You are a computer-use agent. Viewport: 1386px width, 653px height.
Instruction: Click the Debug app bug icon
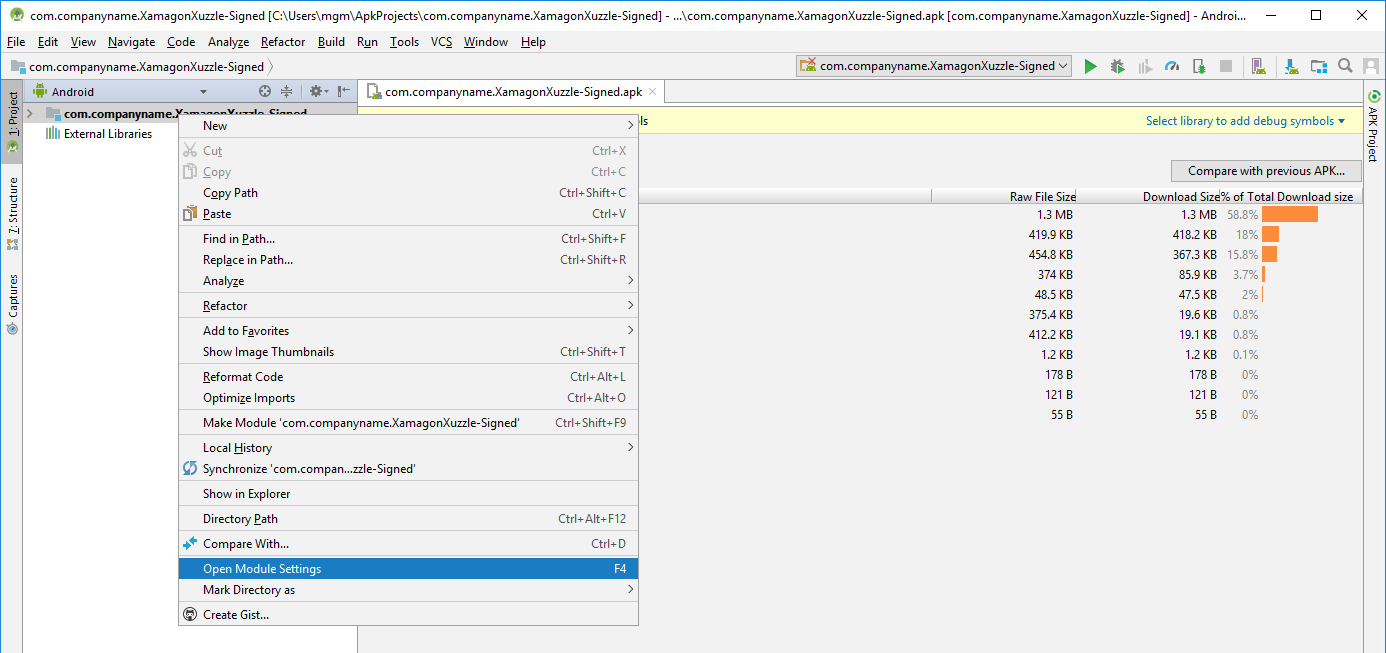(1118, 66)
